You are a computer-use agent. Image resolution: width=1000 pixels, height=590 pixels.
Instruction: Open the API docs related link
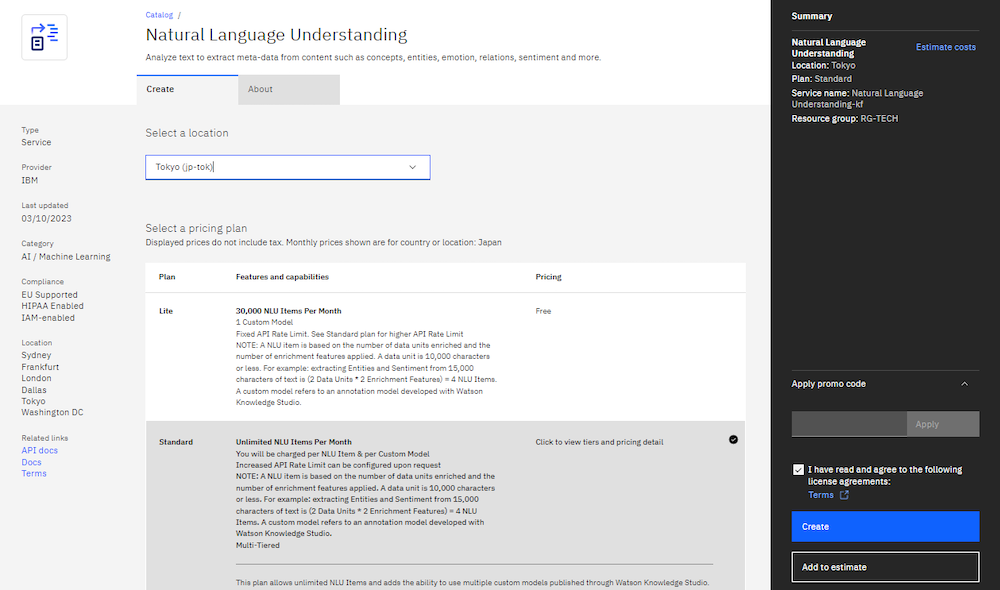coord(40,450)
